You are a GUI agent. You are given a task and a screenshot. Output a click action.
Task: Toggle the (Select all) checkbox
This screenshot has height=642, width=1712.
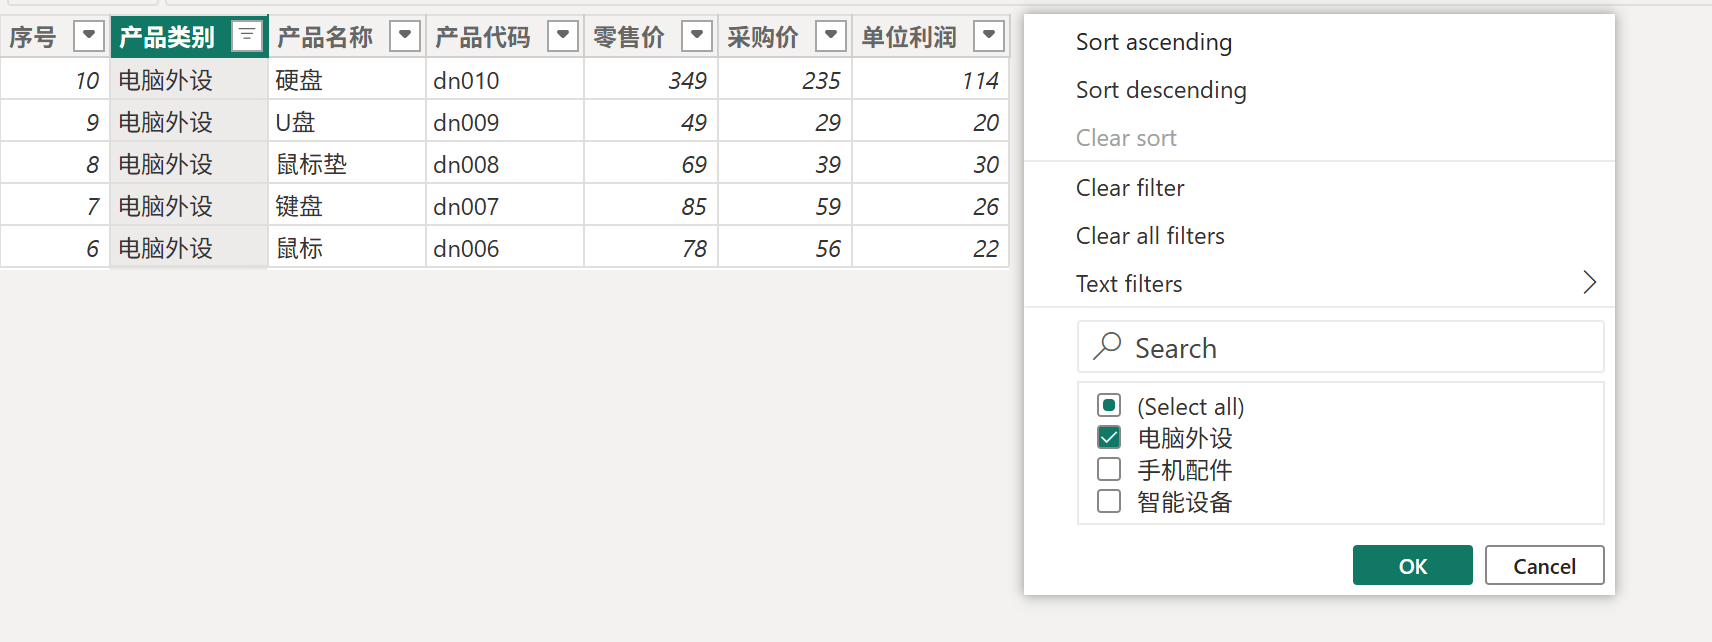point(1109,405)
